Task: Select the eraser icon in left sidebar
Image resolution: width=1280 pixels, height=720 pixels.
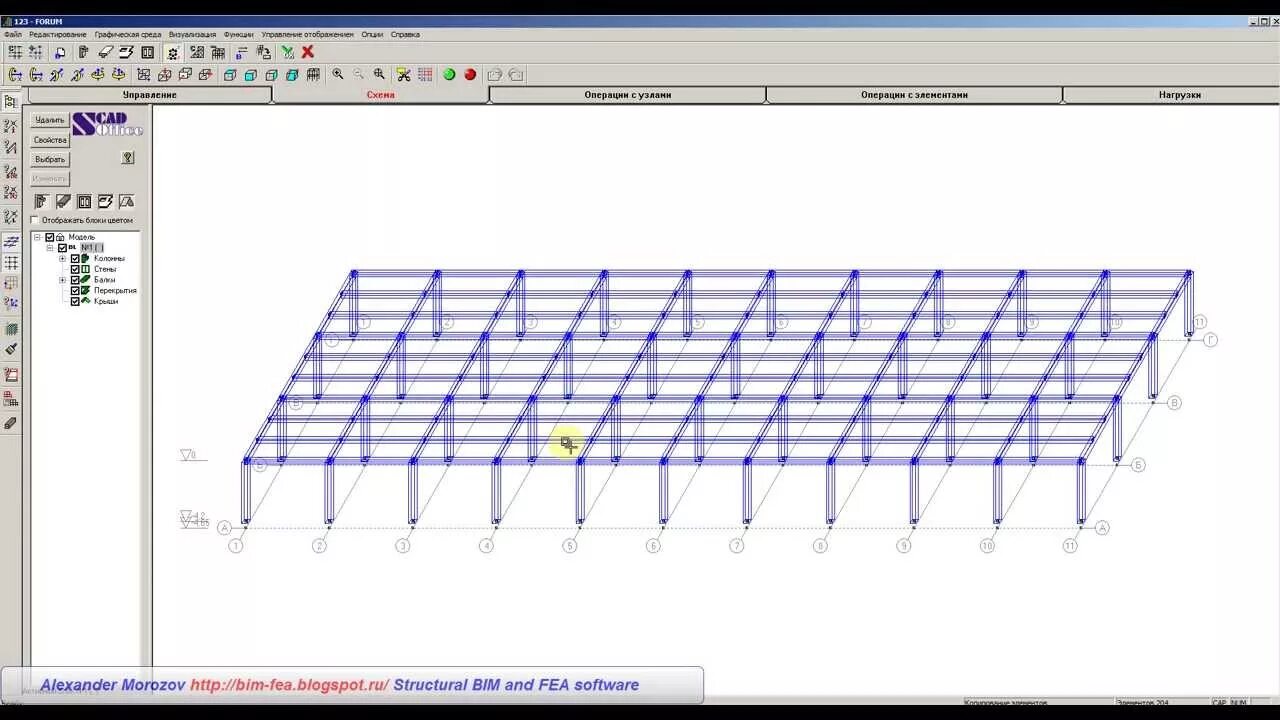Action: tap(11, 423)
